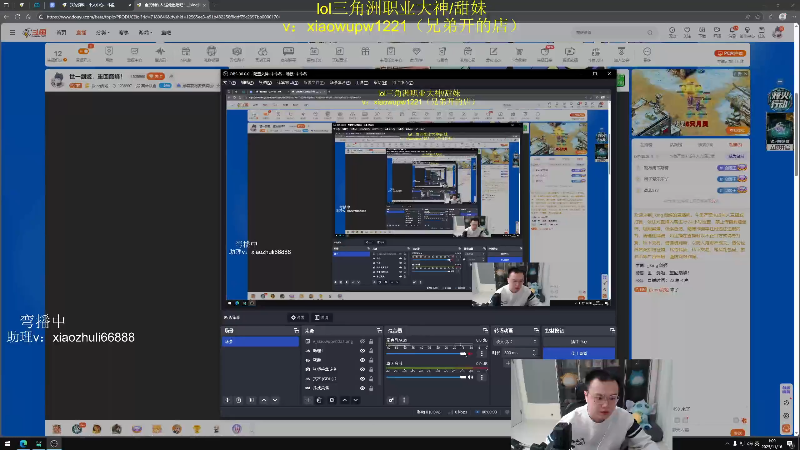This screenshot has height=450, width=800.
Task: Open scene filters button in Scenes dock
Action: click(x=252, y=400)
